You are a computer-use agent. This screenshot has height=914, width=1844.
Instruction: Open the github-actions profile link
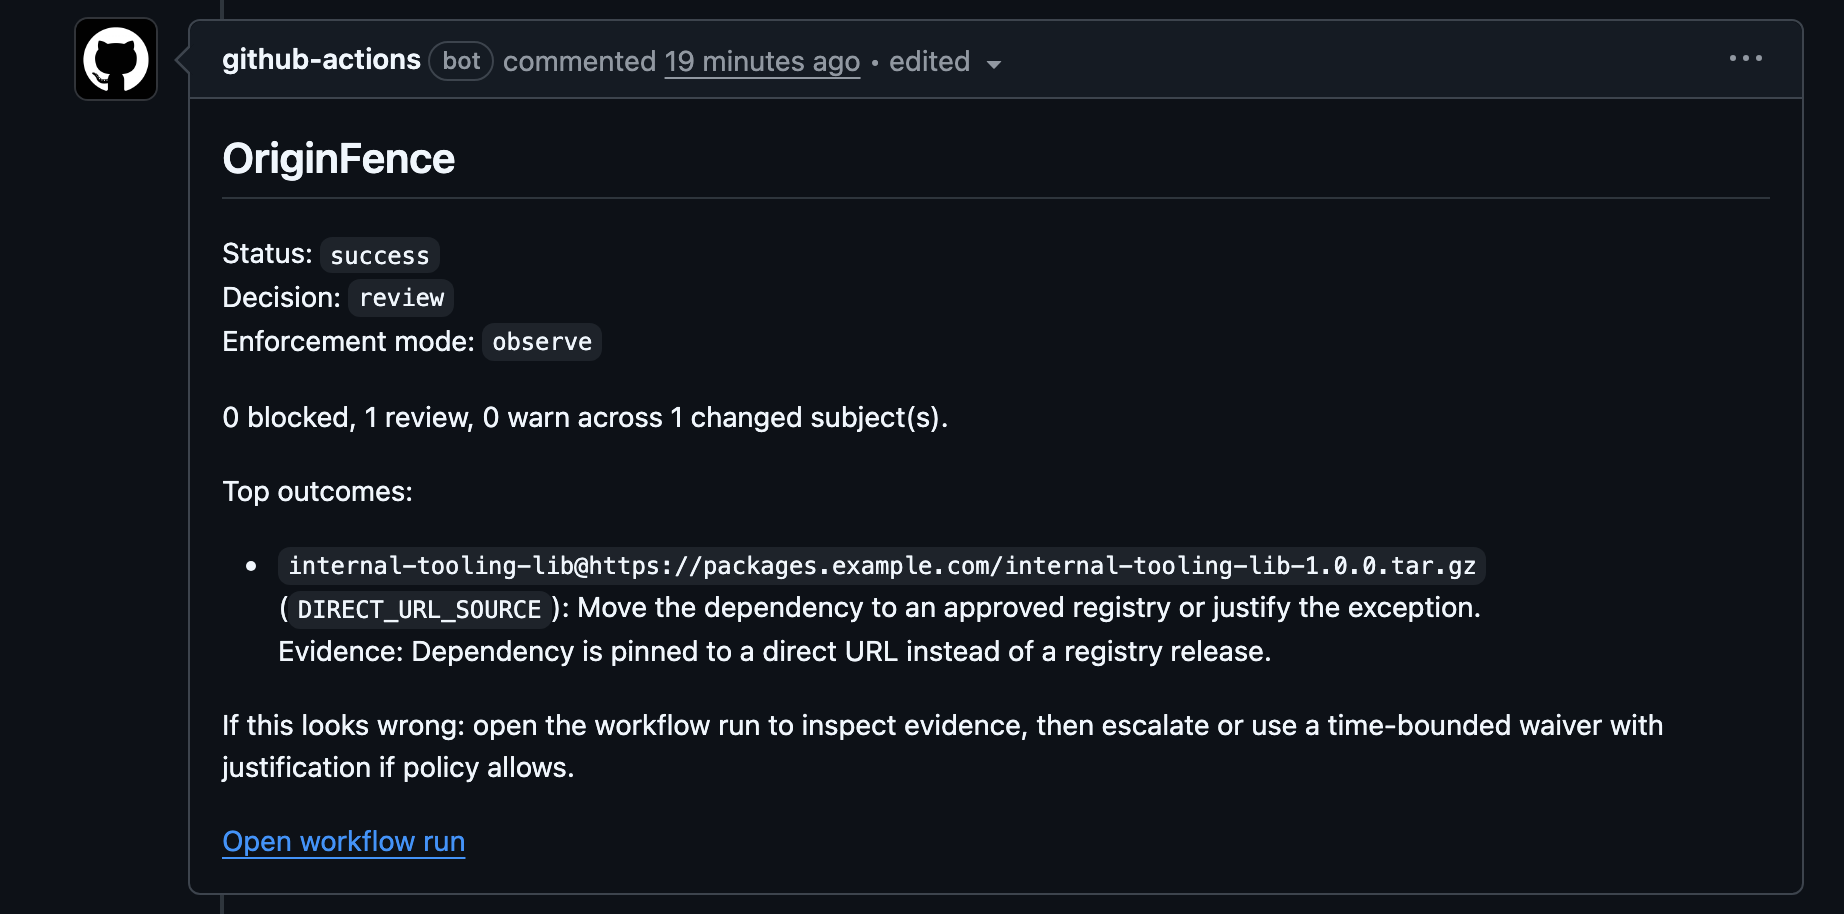tap(321, 60)
